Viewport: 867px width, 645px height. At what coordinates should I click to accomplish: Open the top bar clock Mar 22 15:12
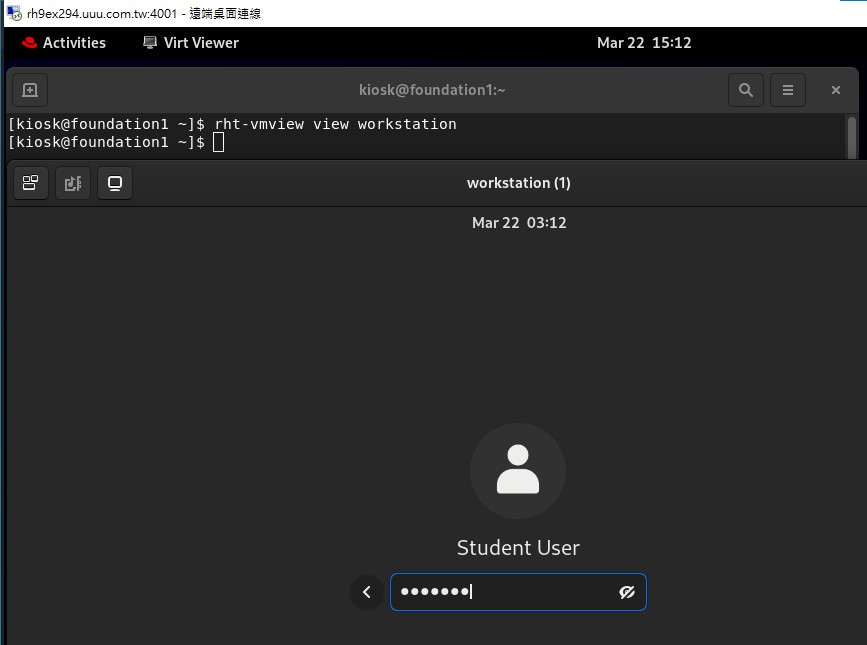644,43
